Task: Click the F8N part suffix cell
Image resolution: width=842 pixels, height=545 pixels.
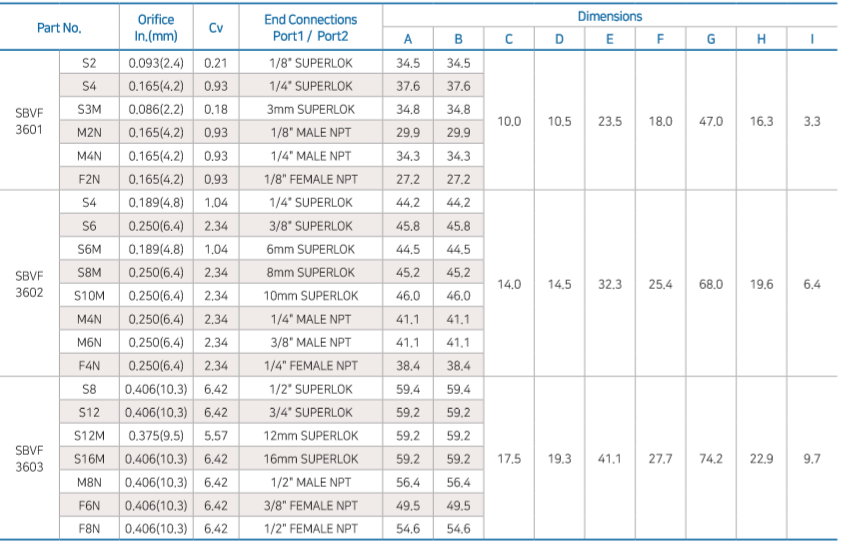Action: point(89,529)
